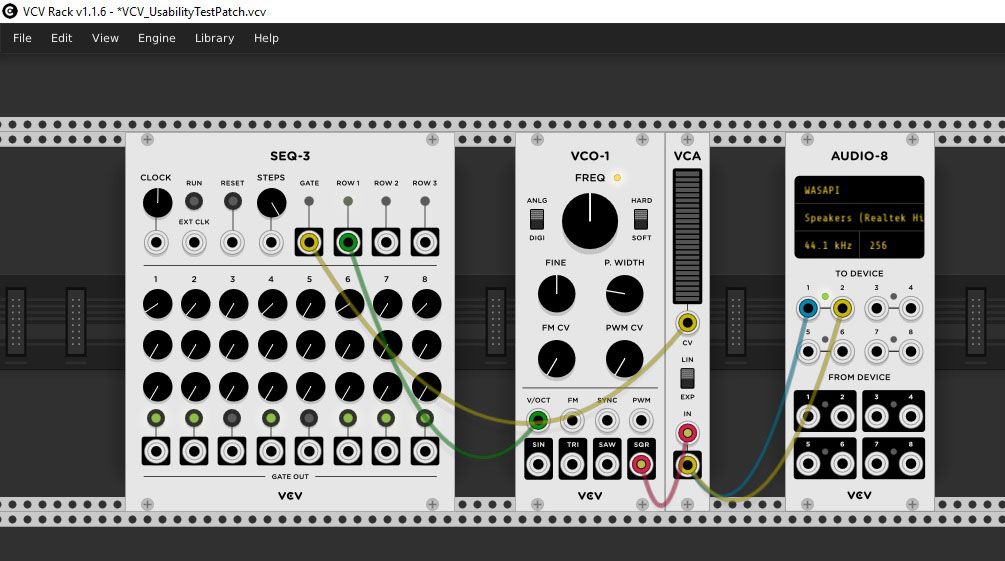
Task: Click the VCV Rack logo in title bar
Action: (10, 11)
